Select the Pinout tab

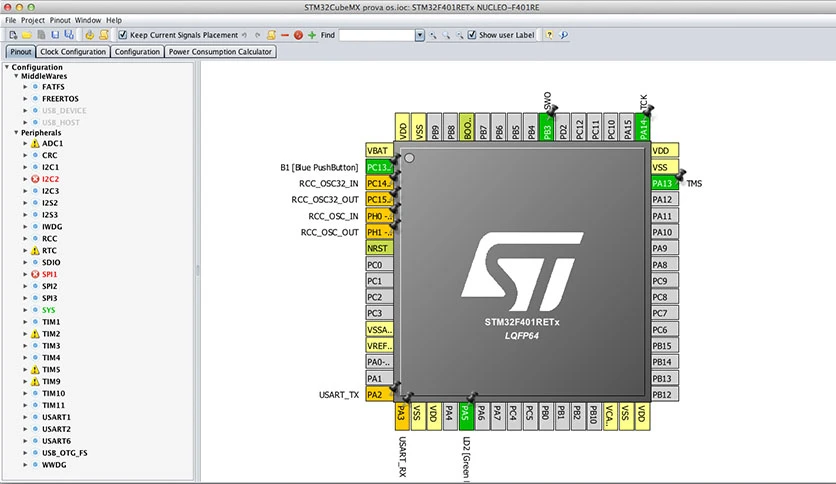pos(21,52)
